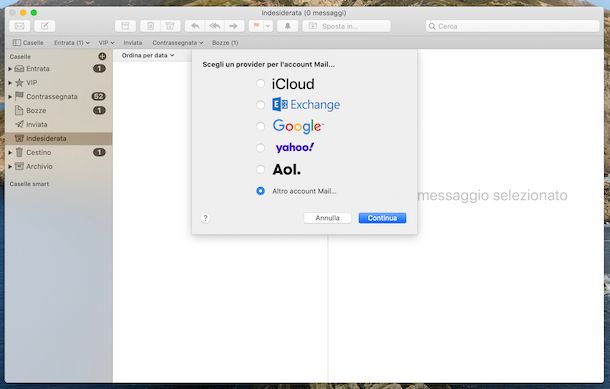Click the Archive toolbar icon

(x=125, y=26)
